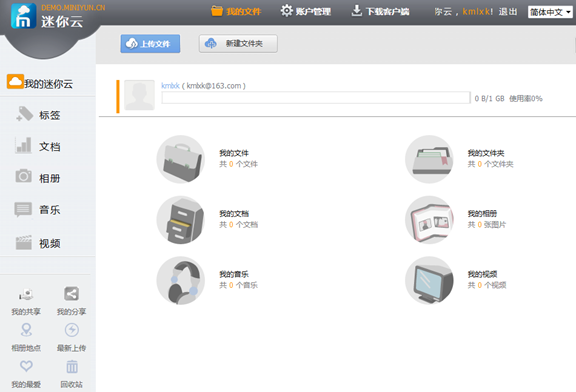The width and height of the screenshot is (576, 392).
Task: Click the 标签 tag icon
Action: [24, 114]
